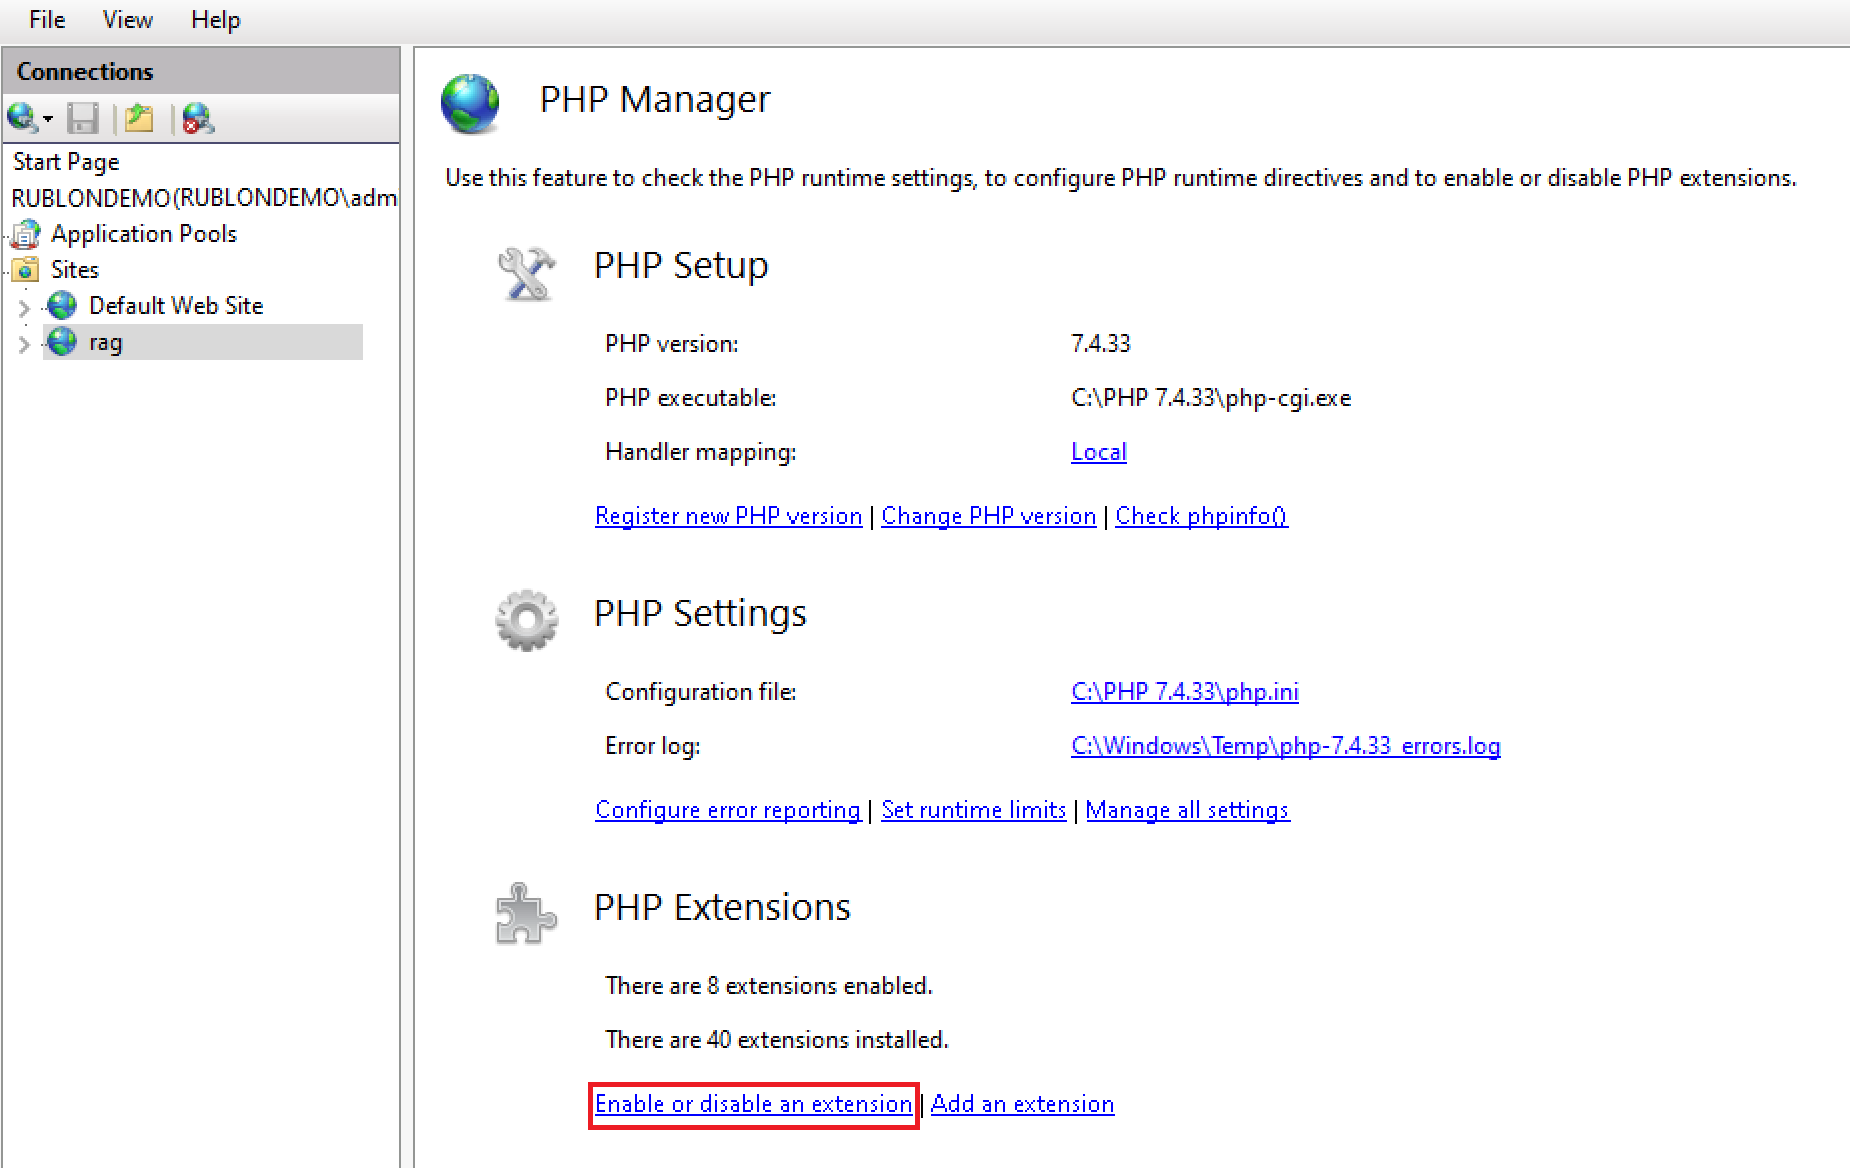Open the new connection dropdown arrow
1850x1168 pixels.
[x=47, y=120]
